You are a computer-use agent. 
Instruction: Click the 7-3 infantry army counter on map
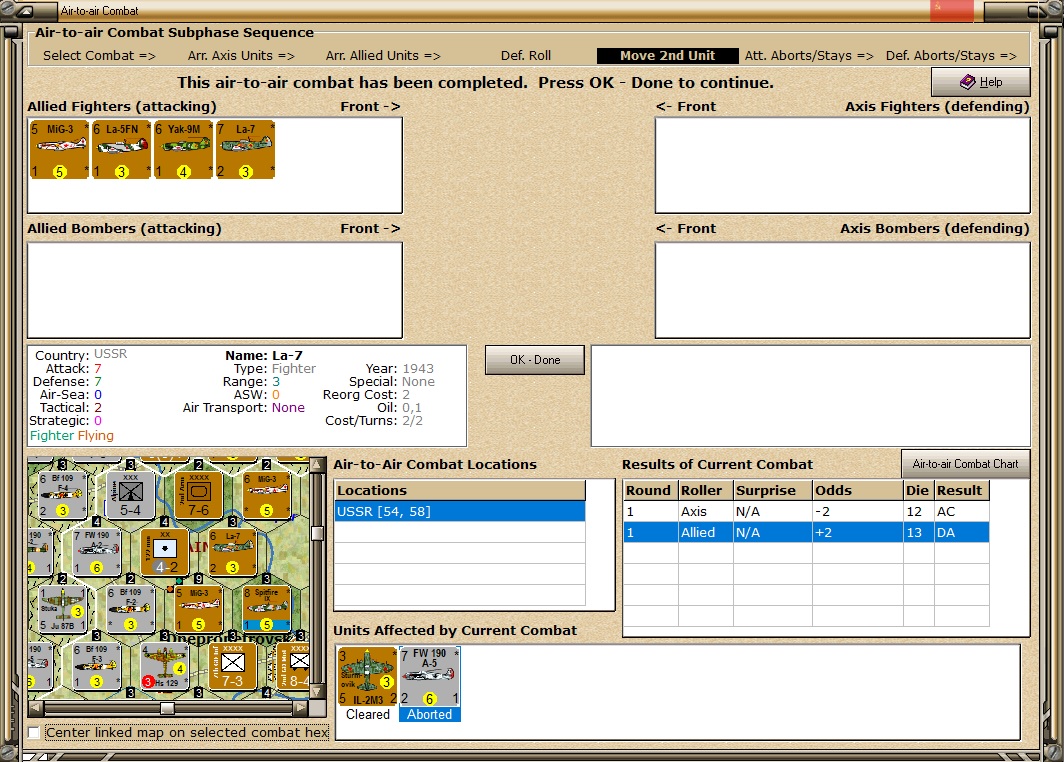click(232, 666)
